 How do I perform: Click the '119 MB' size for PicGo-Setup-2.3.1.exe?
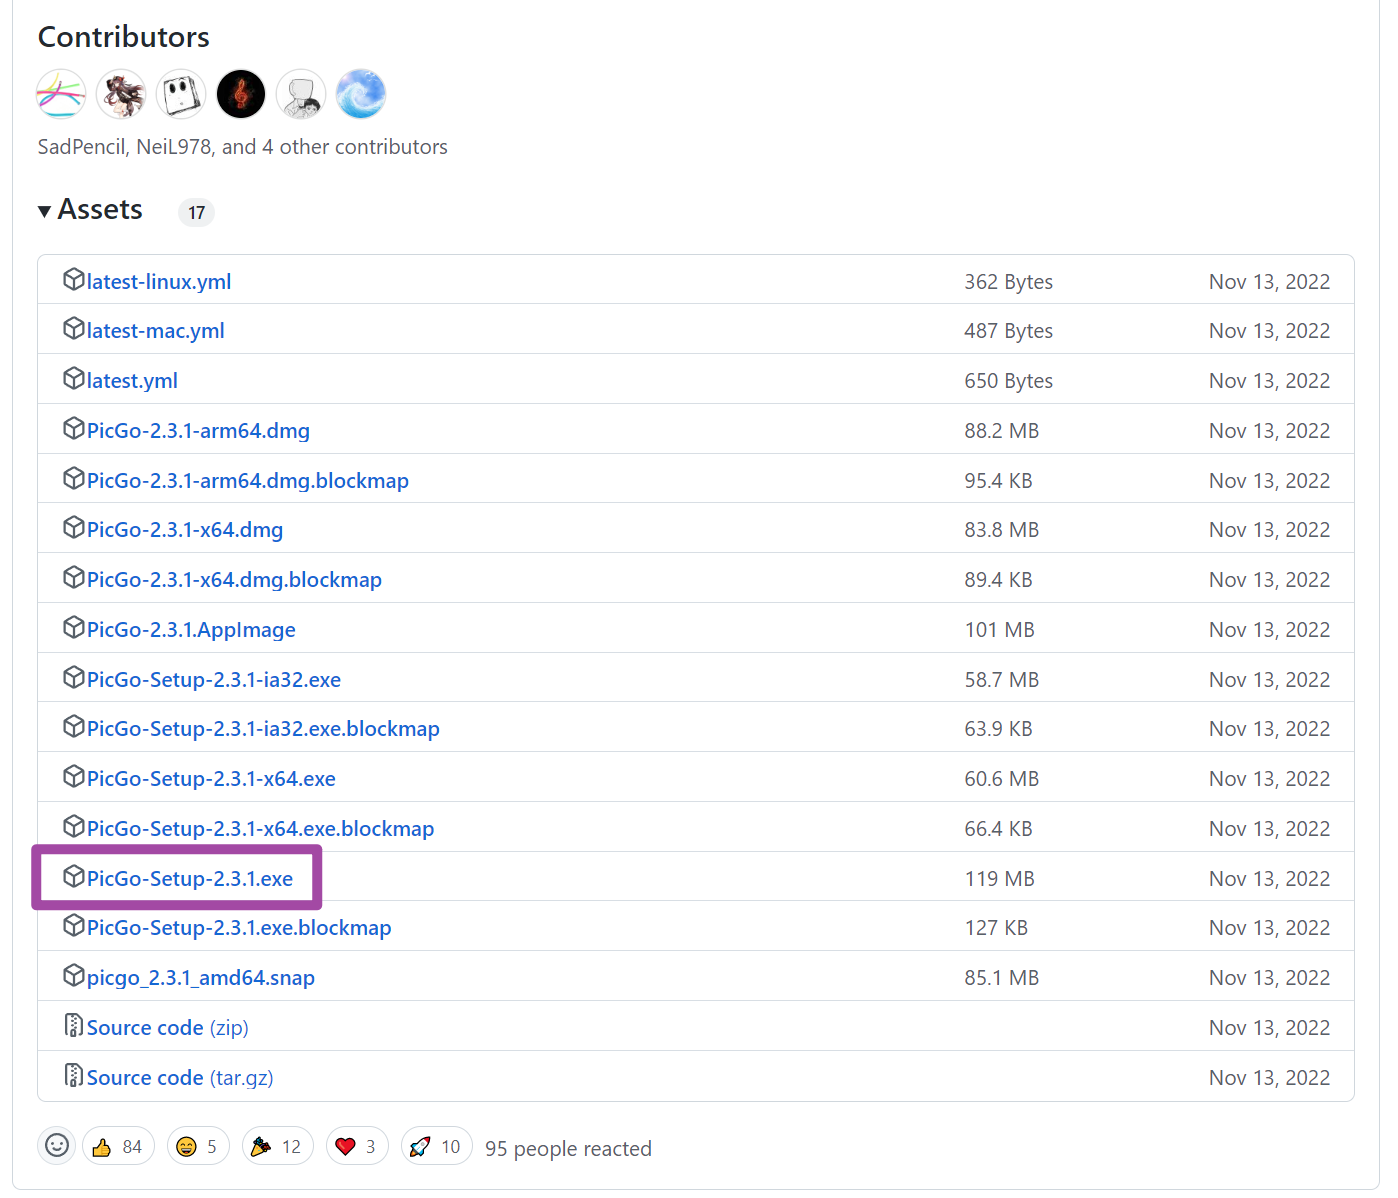(999, 879)
